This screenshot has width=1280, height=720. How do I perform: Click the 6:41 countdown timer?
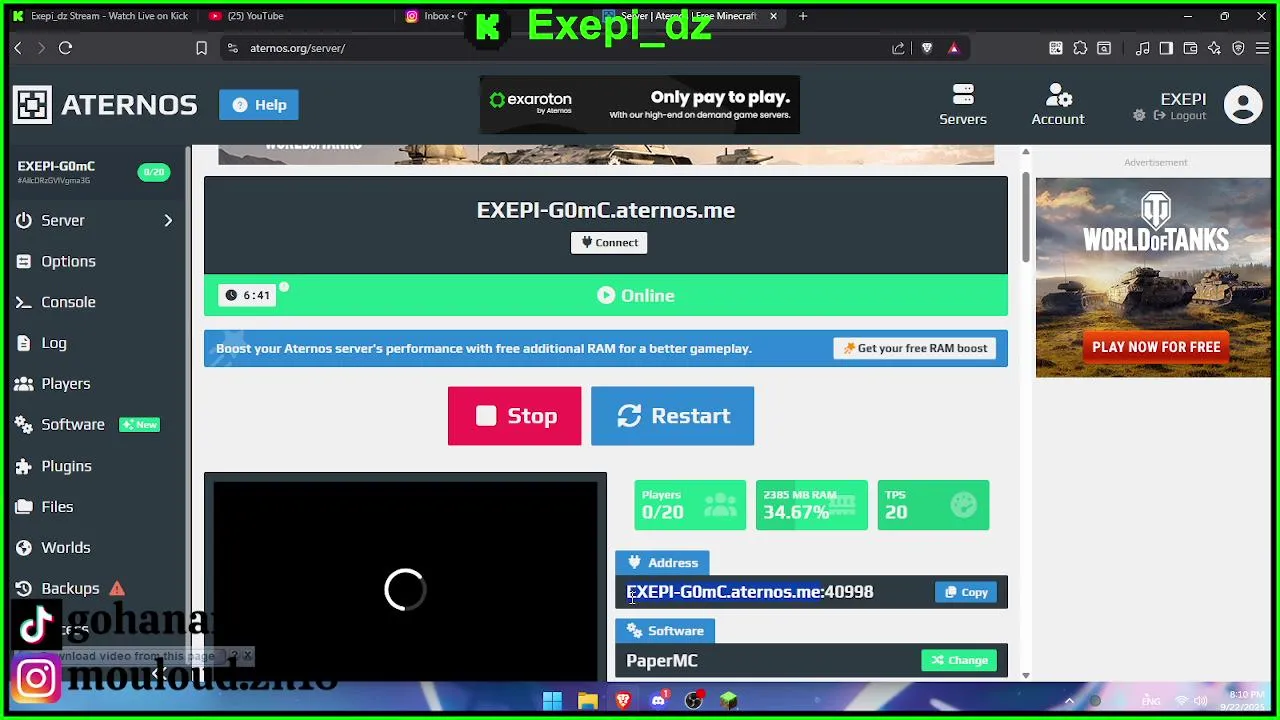[247, 295]
